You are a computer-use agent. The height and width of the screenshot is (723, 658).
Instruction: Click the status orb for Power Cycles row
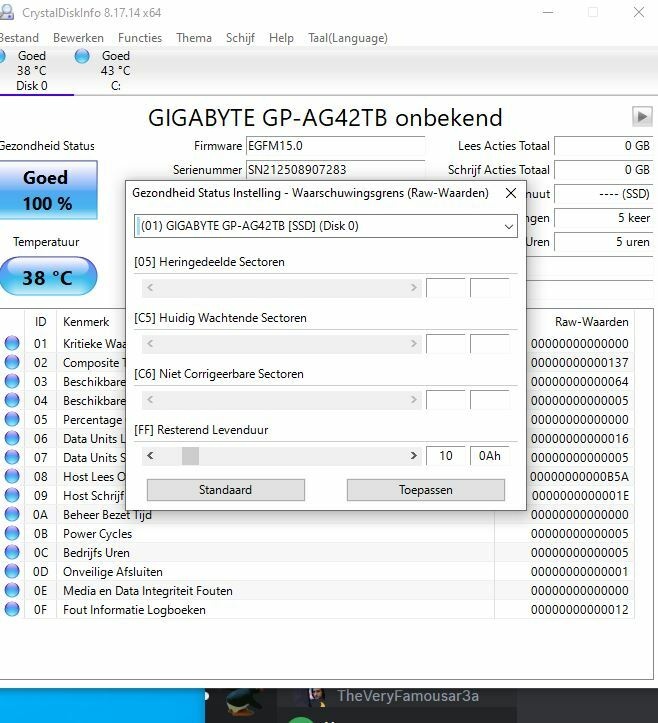12,533
